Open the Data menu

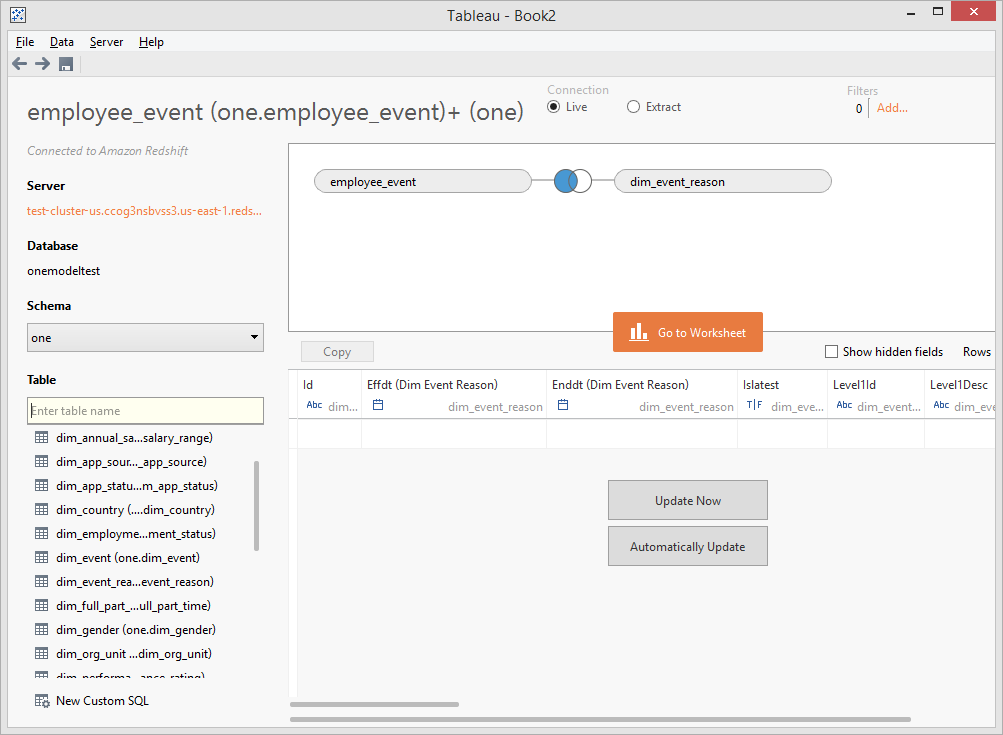[61, 42]
